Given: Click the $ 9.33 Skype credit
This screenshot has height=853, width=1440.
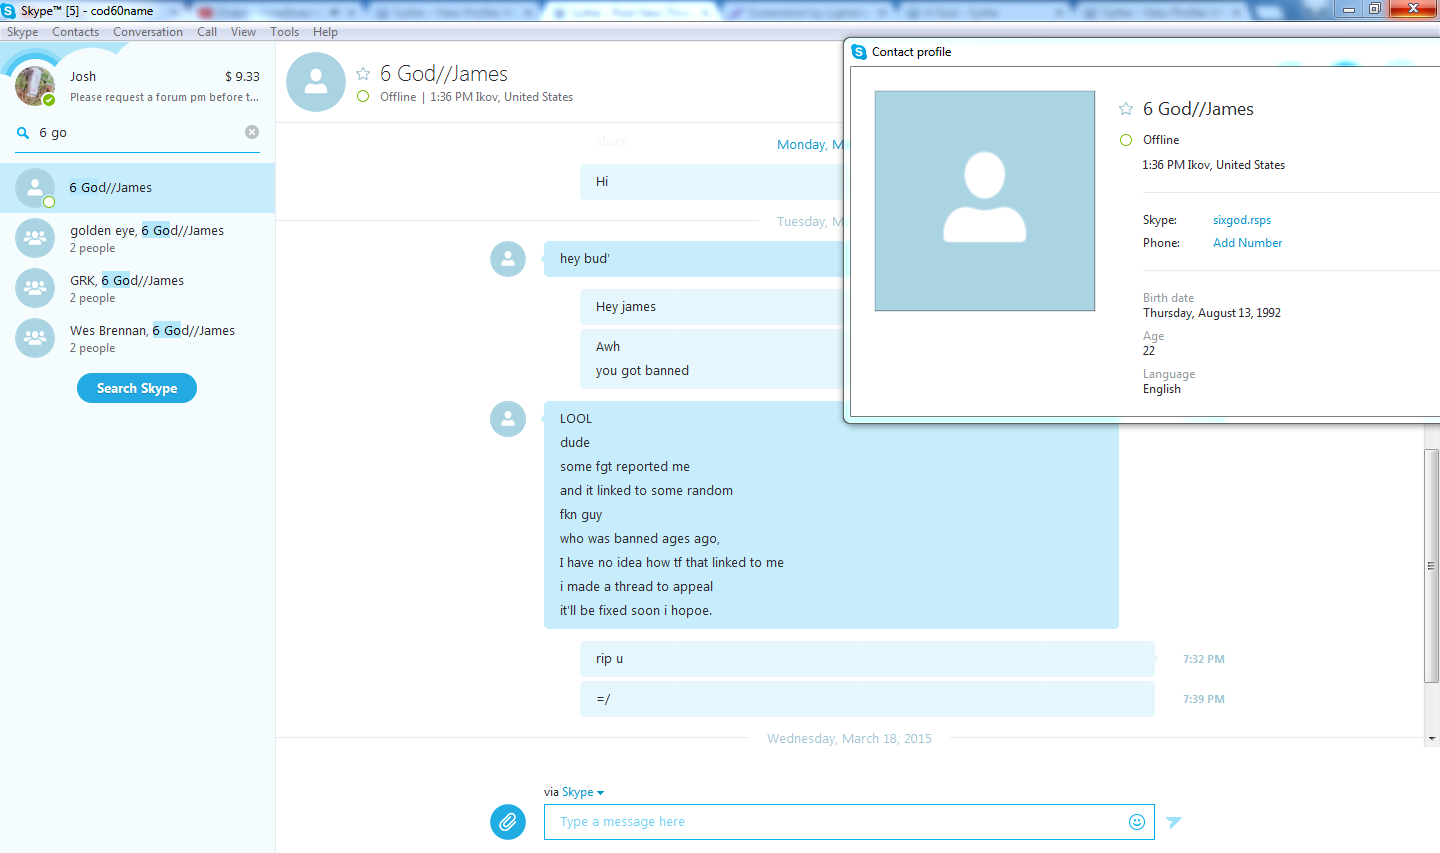Looking at the screenshot, I should [x=242, y=76].
